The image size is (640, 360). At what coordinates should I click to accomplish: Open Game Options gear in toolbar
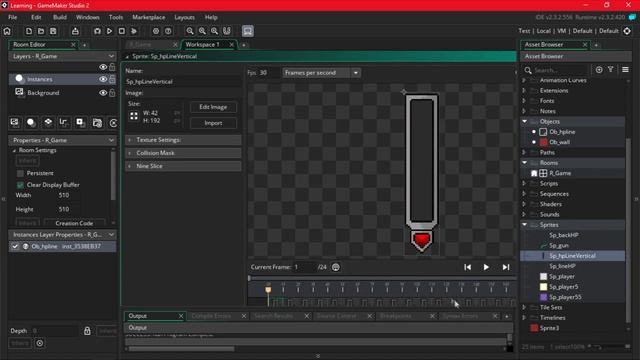point(156,31)
